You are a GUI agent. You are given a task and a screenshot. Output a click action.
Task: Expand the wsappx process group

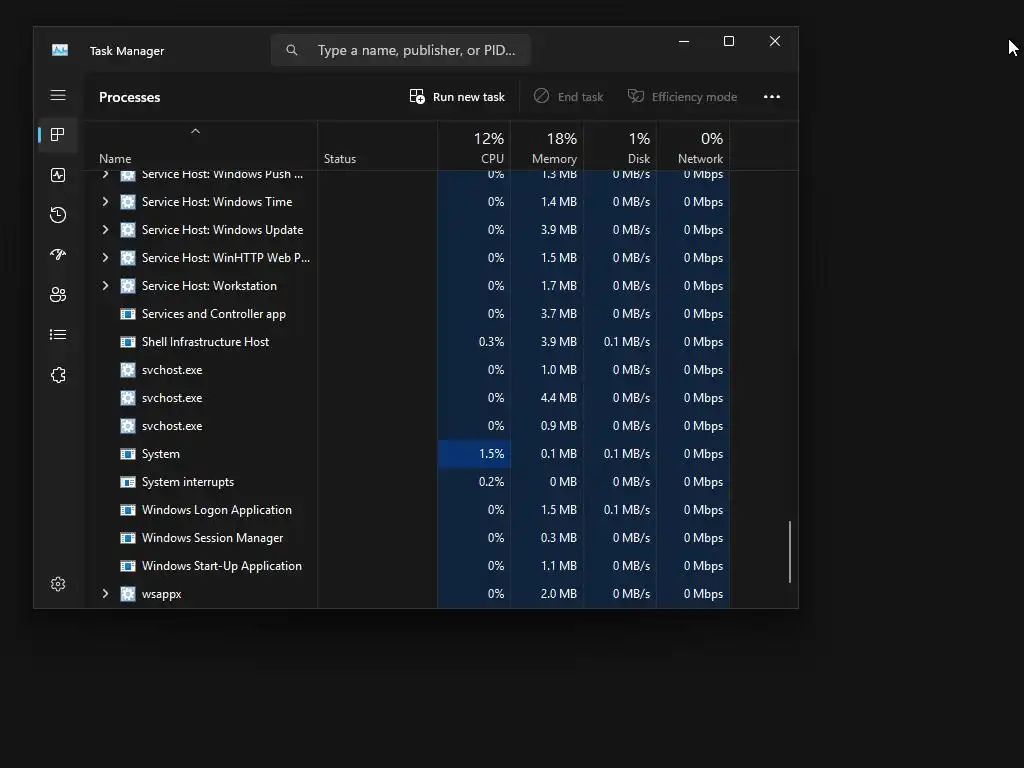point(105,594)
